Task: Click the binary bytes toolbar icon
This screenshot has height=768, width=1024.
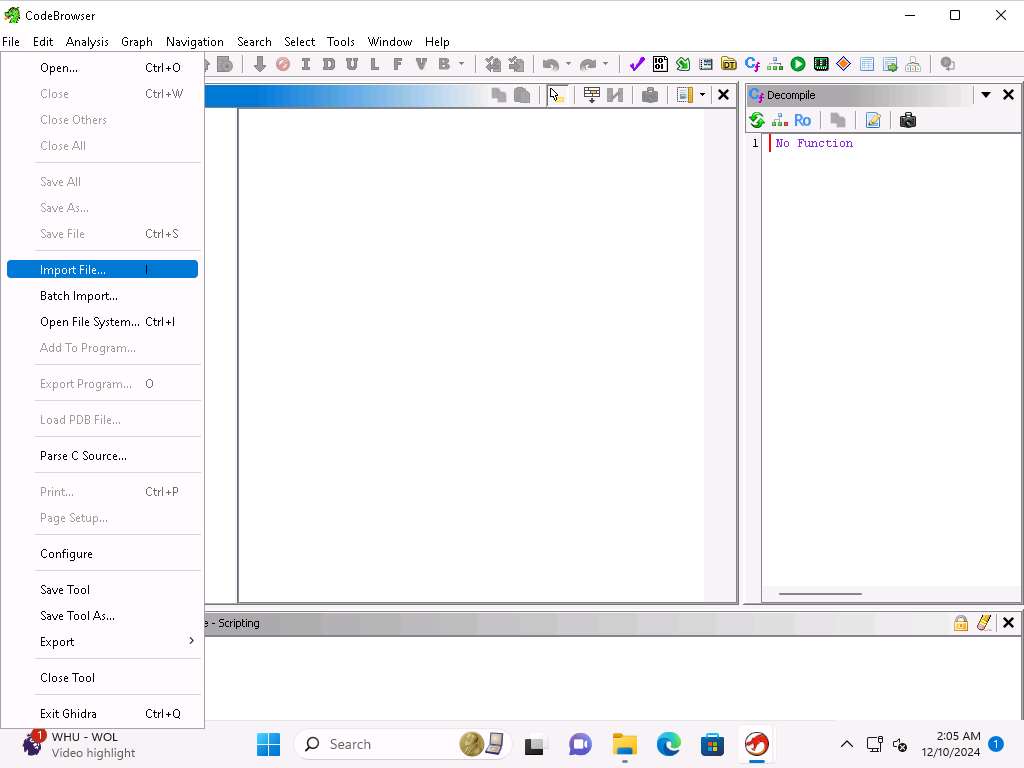Action: pyautogui.click(x=660, y=64)
